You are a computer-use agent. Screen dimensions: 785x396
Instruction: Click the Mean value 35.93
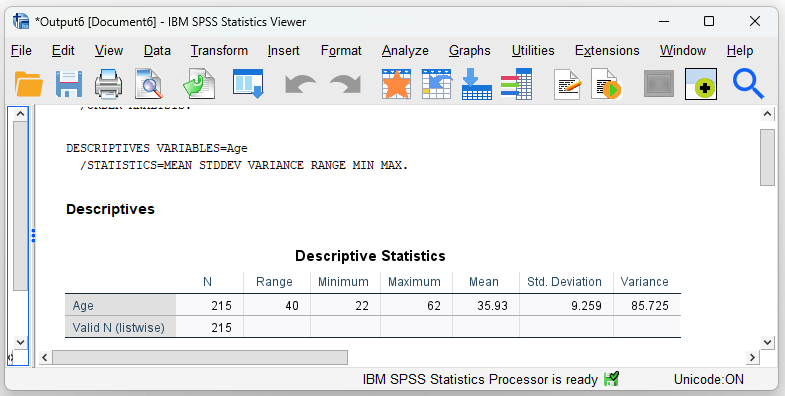point(492,305)
